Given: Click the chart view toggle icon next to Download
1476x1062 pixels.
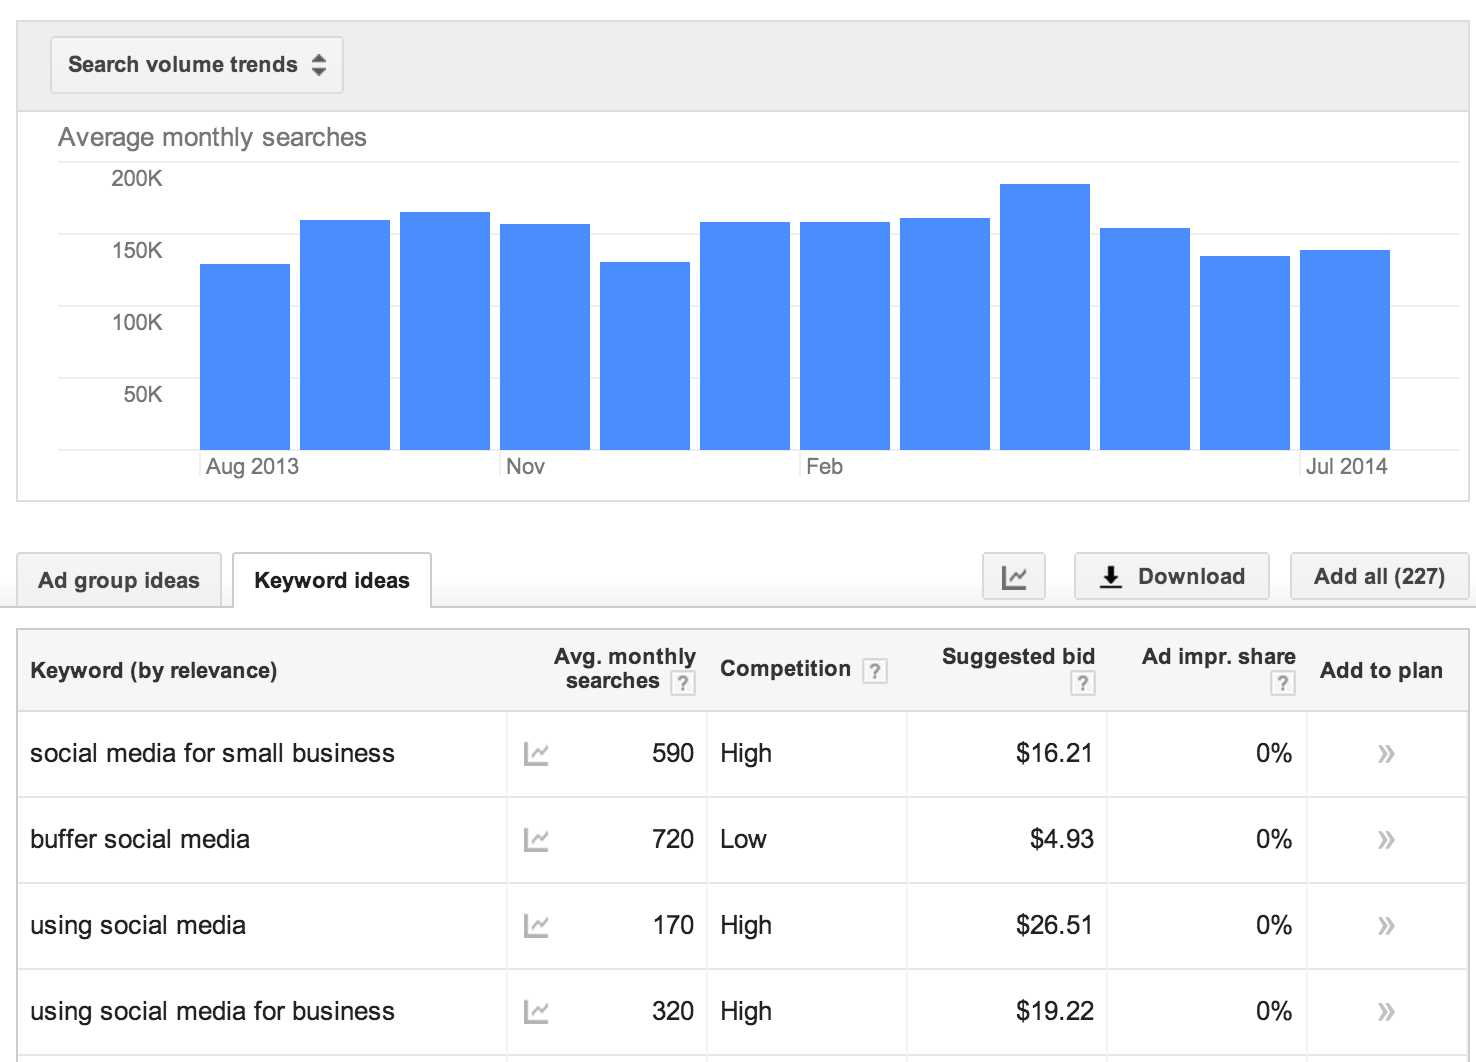Looking at the screenshot, I should tap(1014, 577).
